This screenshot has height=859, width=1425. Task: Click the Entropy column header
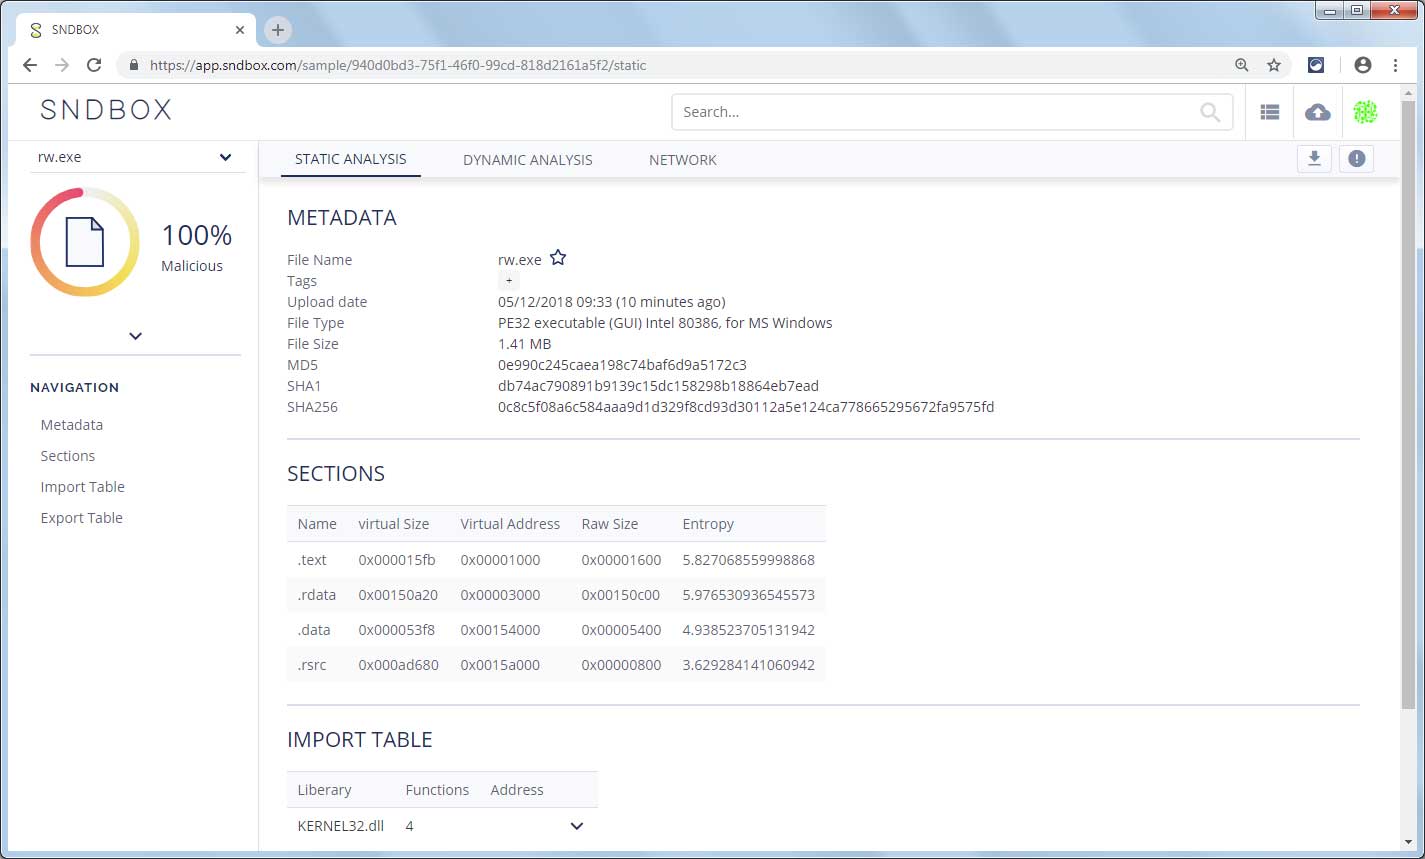click(708, 524)
